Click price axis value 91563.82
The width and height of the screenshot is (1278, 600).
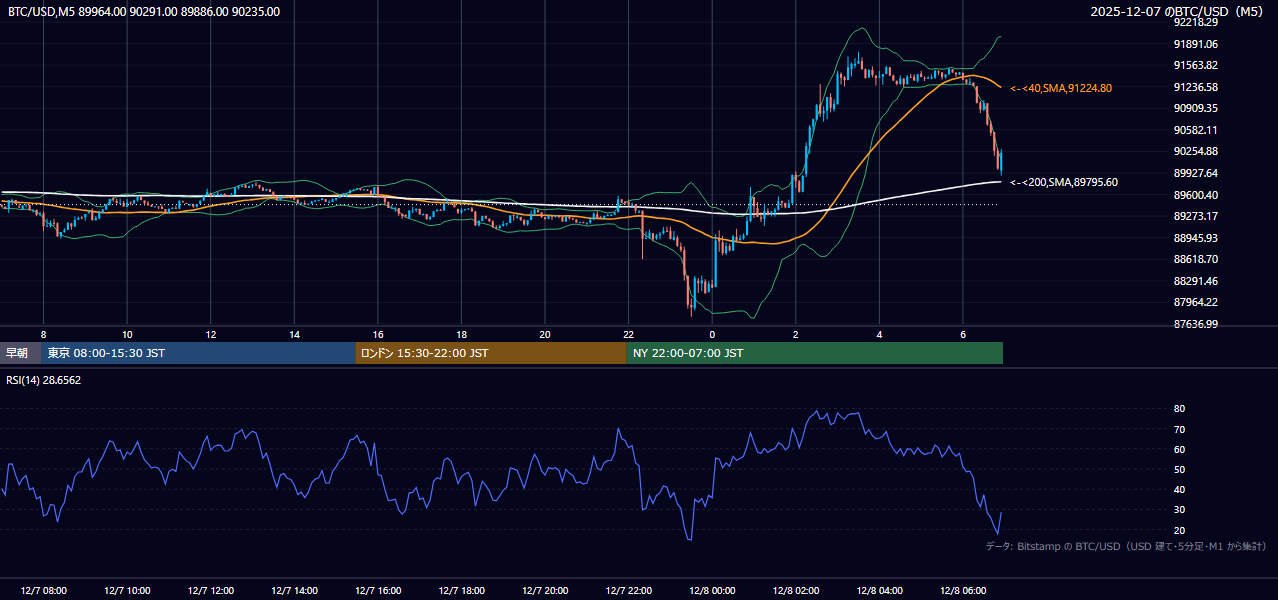[1196, 65]
